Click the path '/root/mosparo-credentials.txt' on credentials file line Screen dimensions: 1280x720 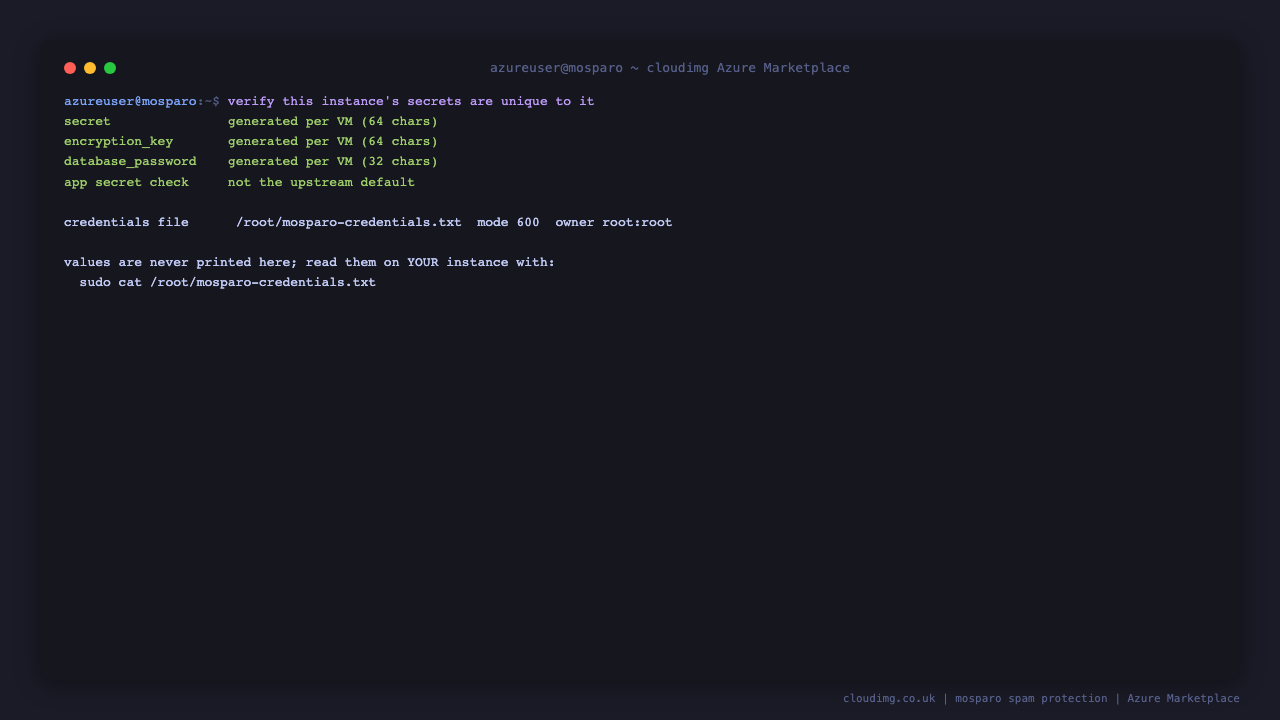[349, 222]
